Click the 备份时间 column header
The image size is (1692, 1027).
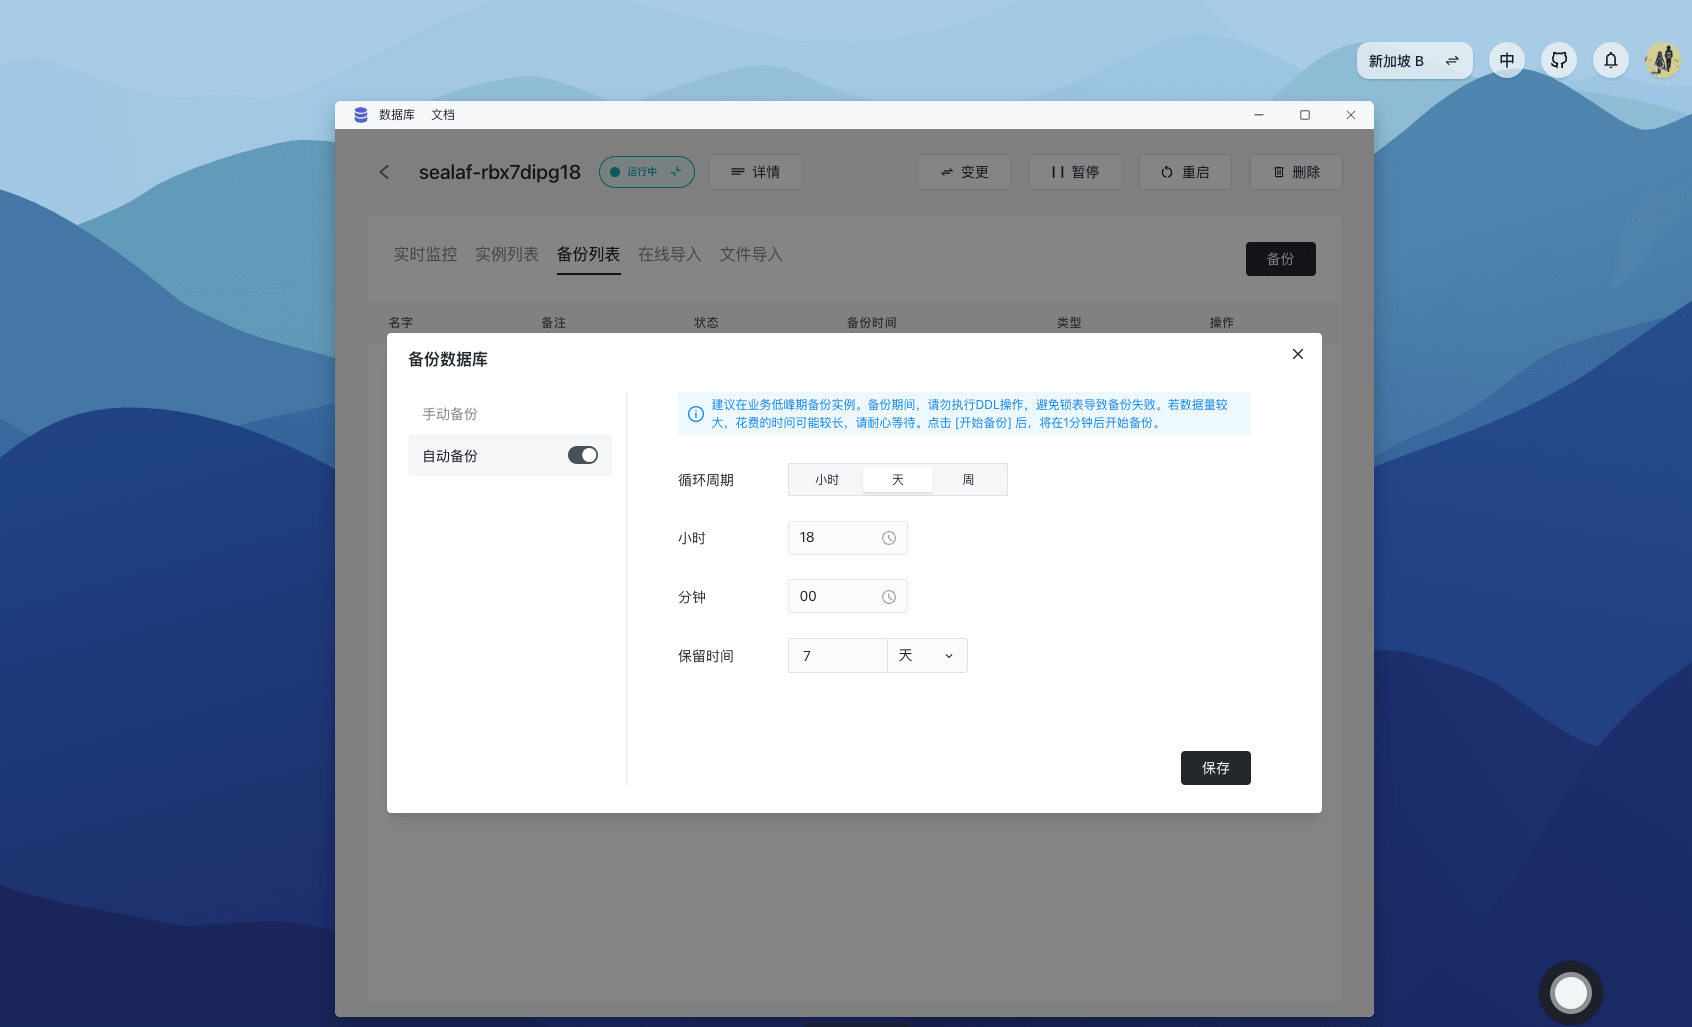tap(872, 323)
